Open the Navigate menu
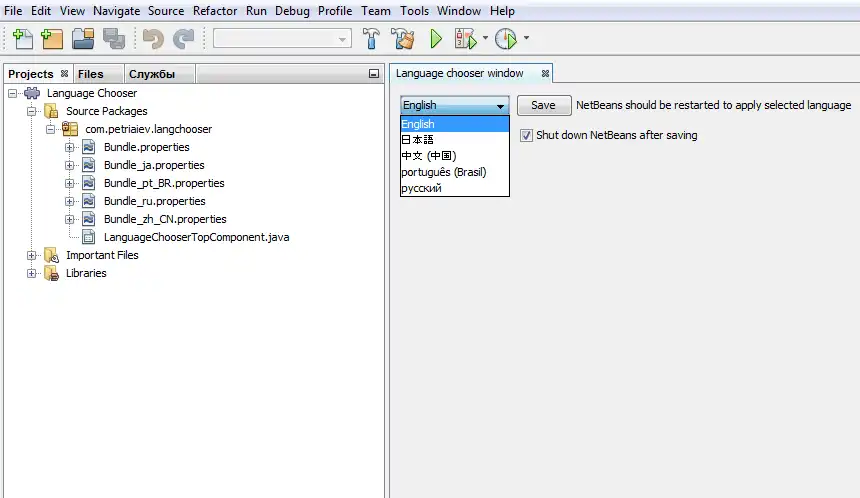 116,11
